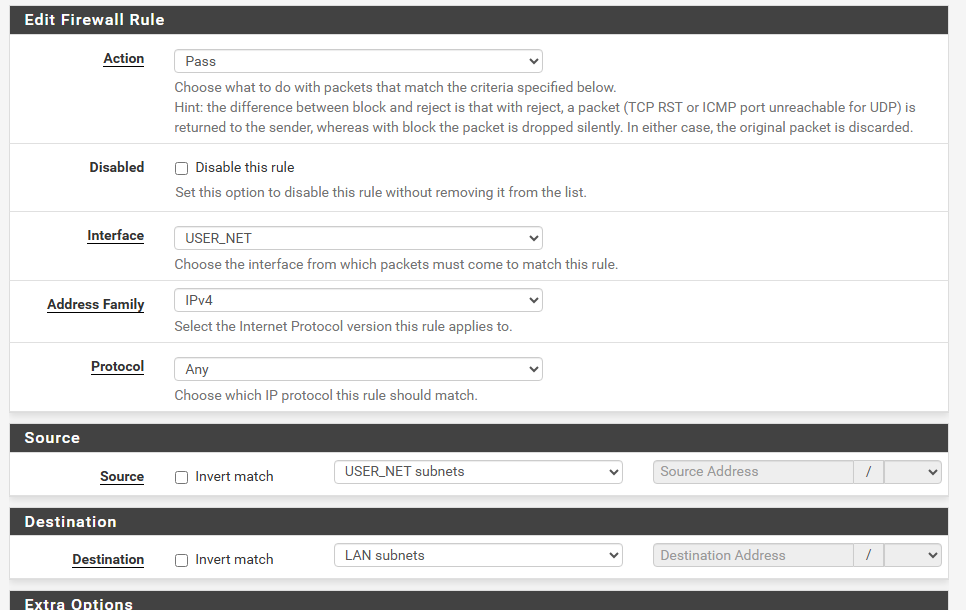966x610 pixels.
Task: Open the Address Family IPv4 dropdown
Action: click(x=357, y=300)
